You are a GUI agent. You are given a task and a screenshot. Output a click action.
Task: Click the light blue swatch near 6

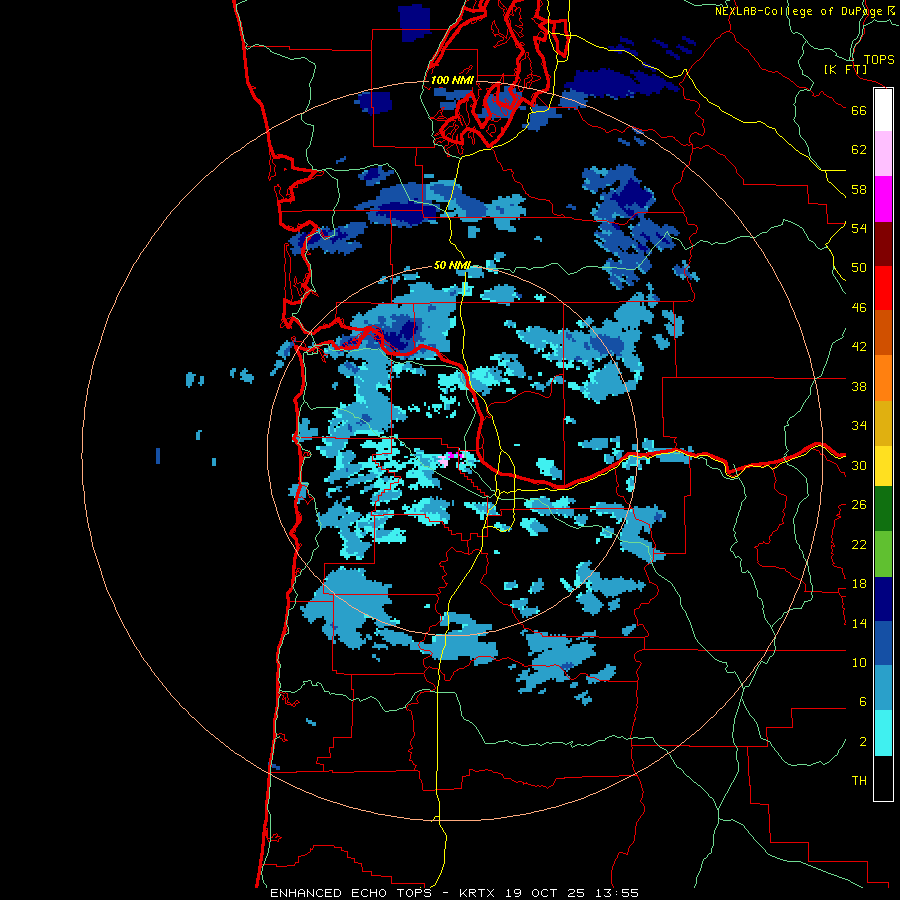tap(883, 687)
